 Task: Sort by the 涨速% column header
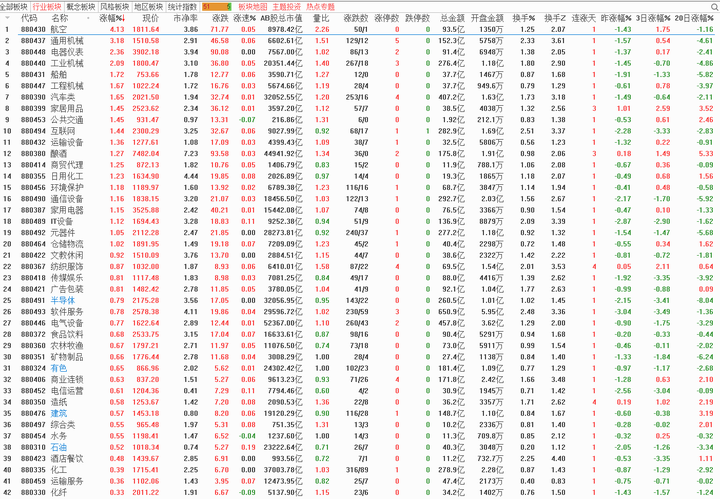tap(245, 18)
